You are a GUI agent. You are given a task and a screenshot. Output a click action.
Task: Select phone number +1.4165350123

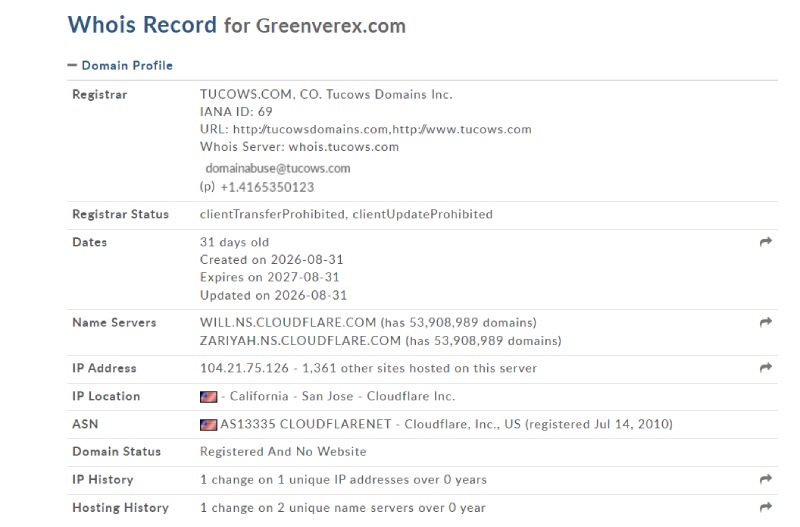tap(267, 187)
